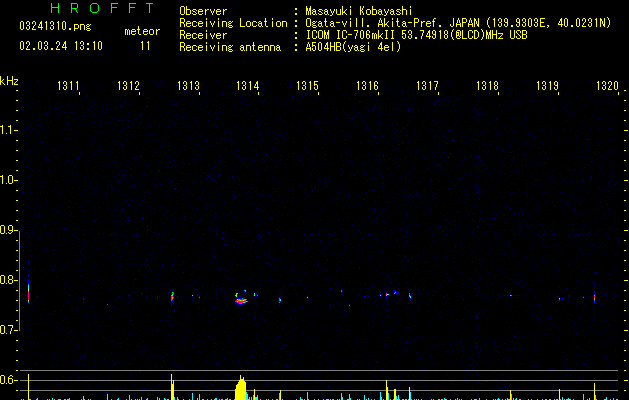This screenshot has width=629, height=400.
Task: Click the 1317 time axis marker
Action: point(427,85)
